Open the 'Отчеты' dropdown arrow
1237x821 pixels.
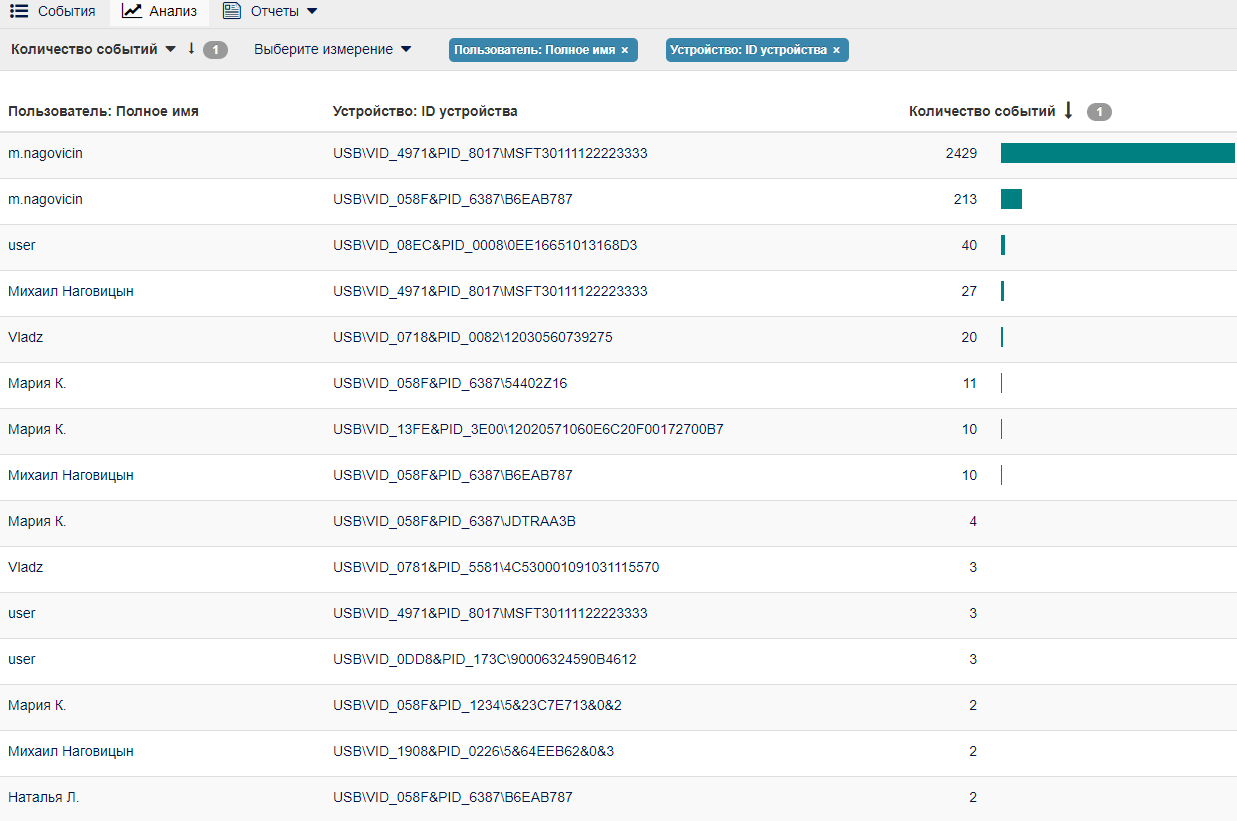(x=312, y=12)
